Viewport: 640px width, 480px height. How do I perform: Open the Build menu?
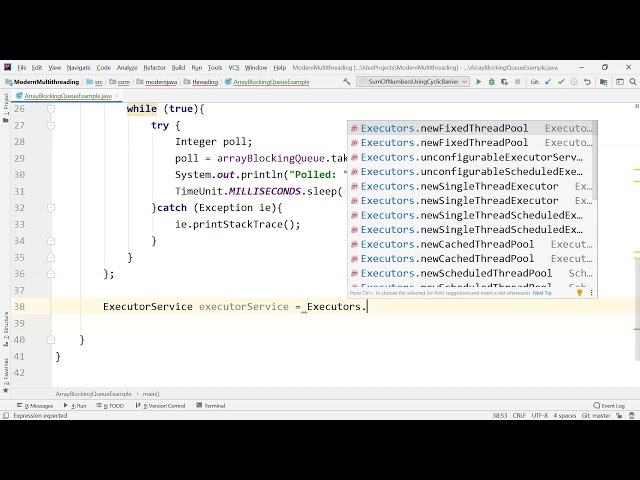click(x=178, y=67)
